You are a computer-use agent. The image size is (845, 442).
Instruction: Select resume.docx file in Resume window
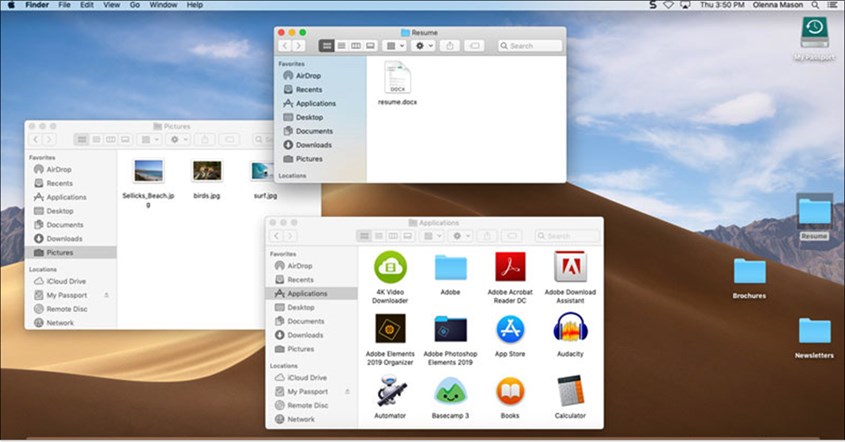398,78
